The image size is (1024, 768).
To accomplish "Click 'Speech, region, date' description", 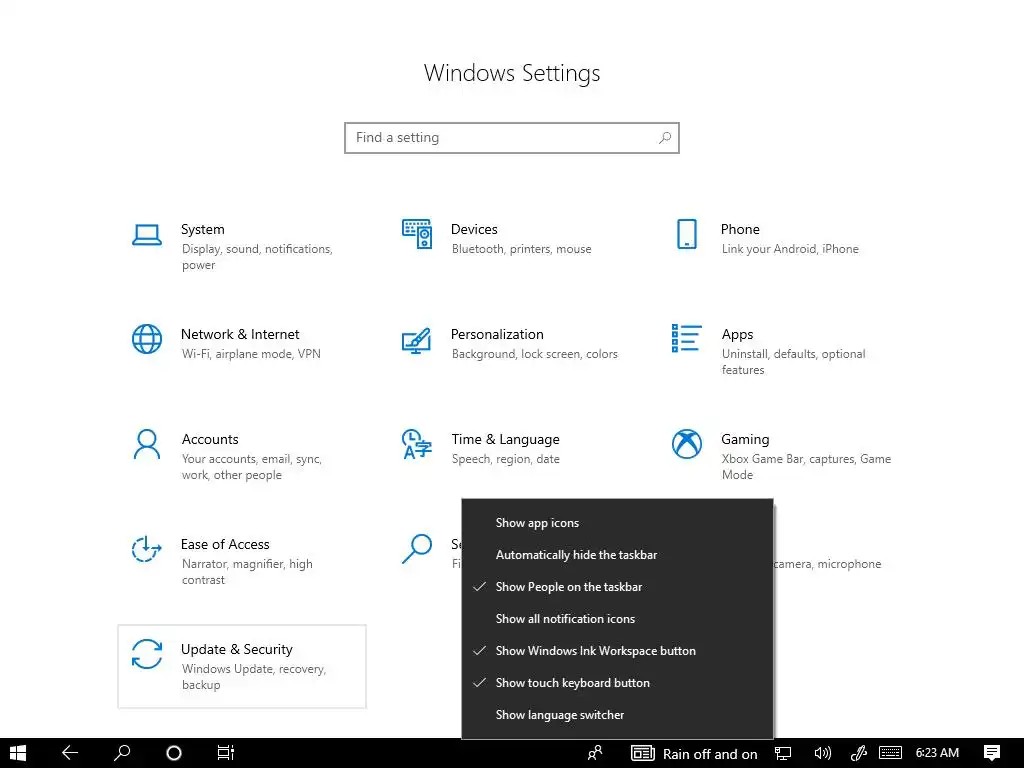I will [505, 459].
